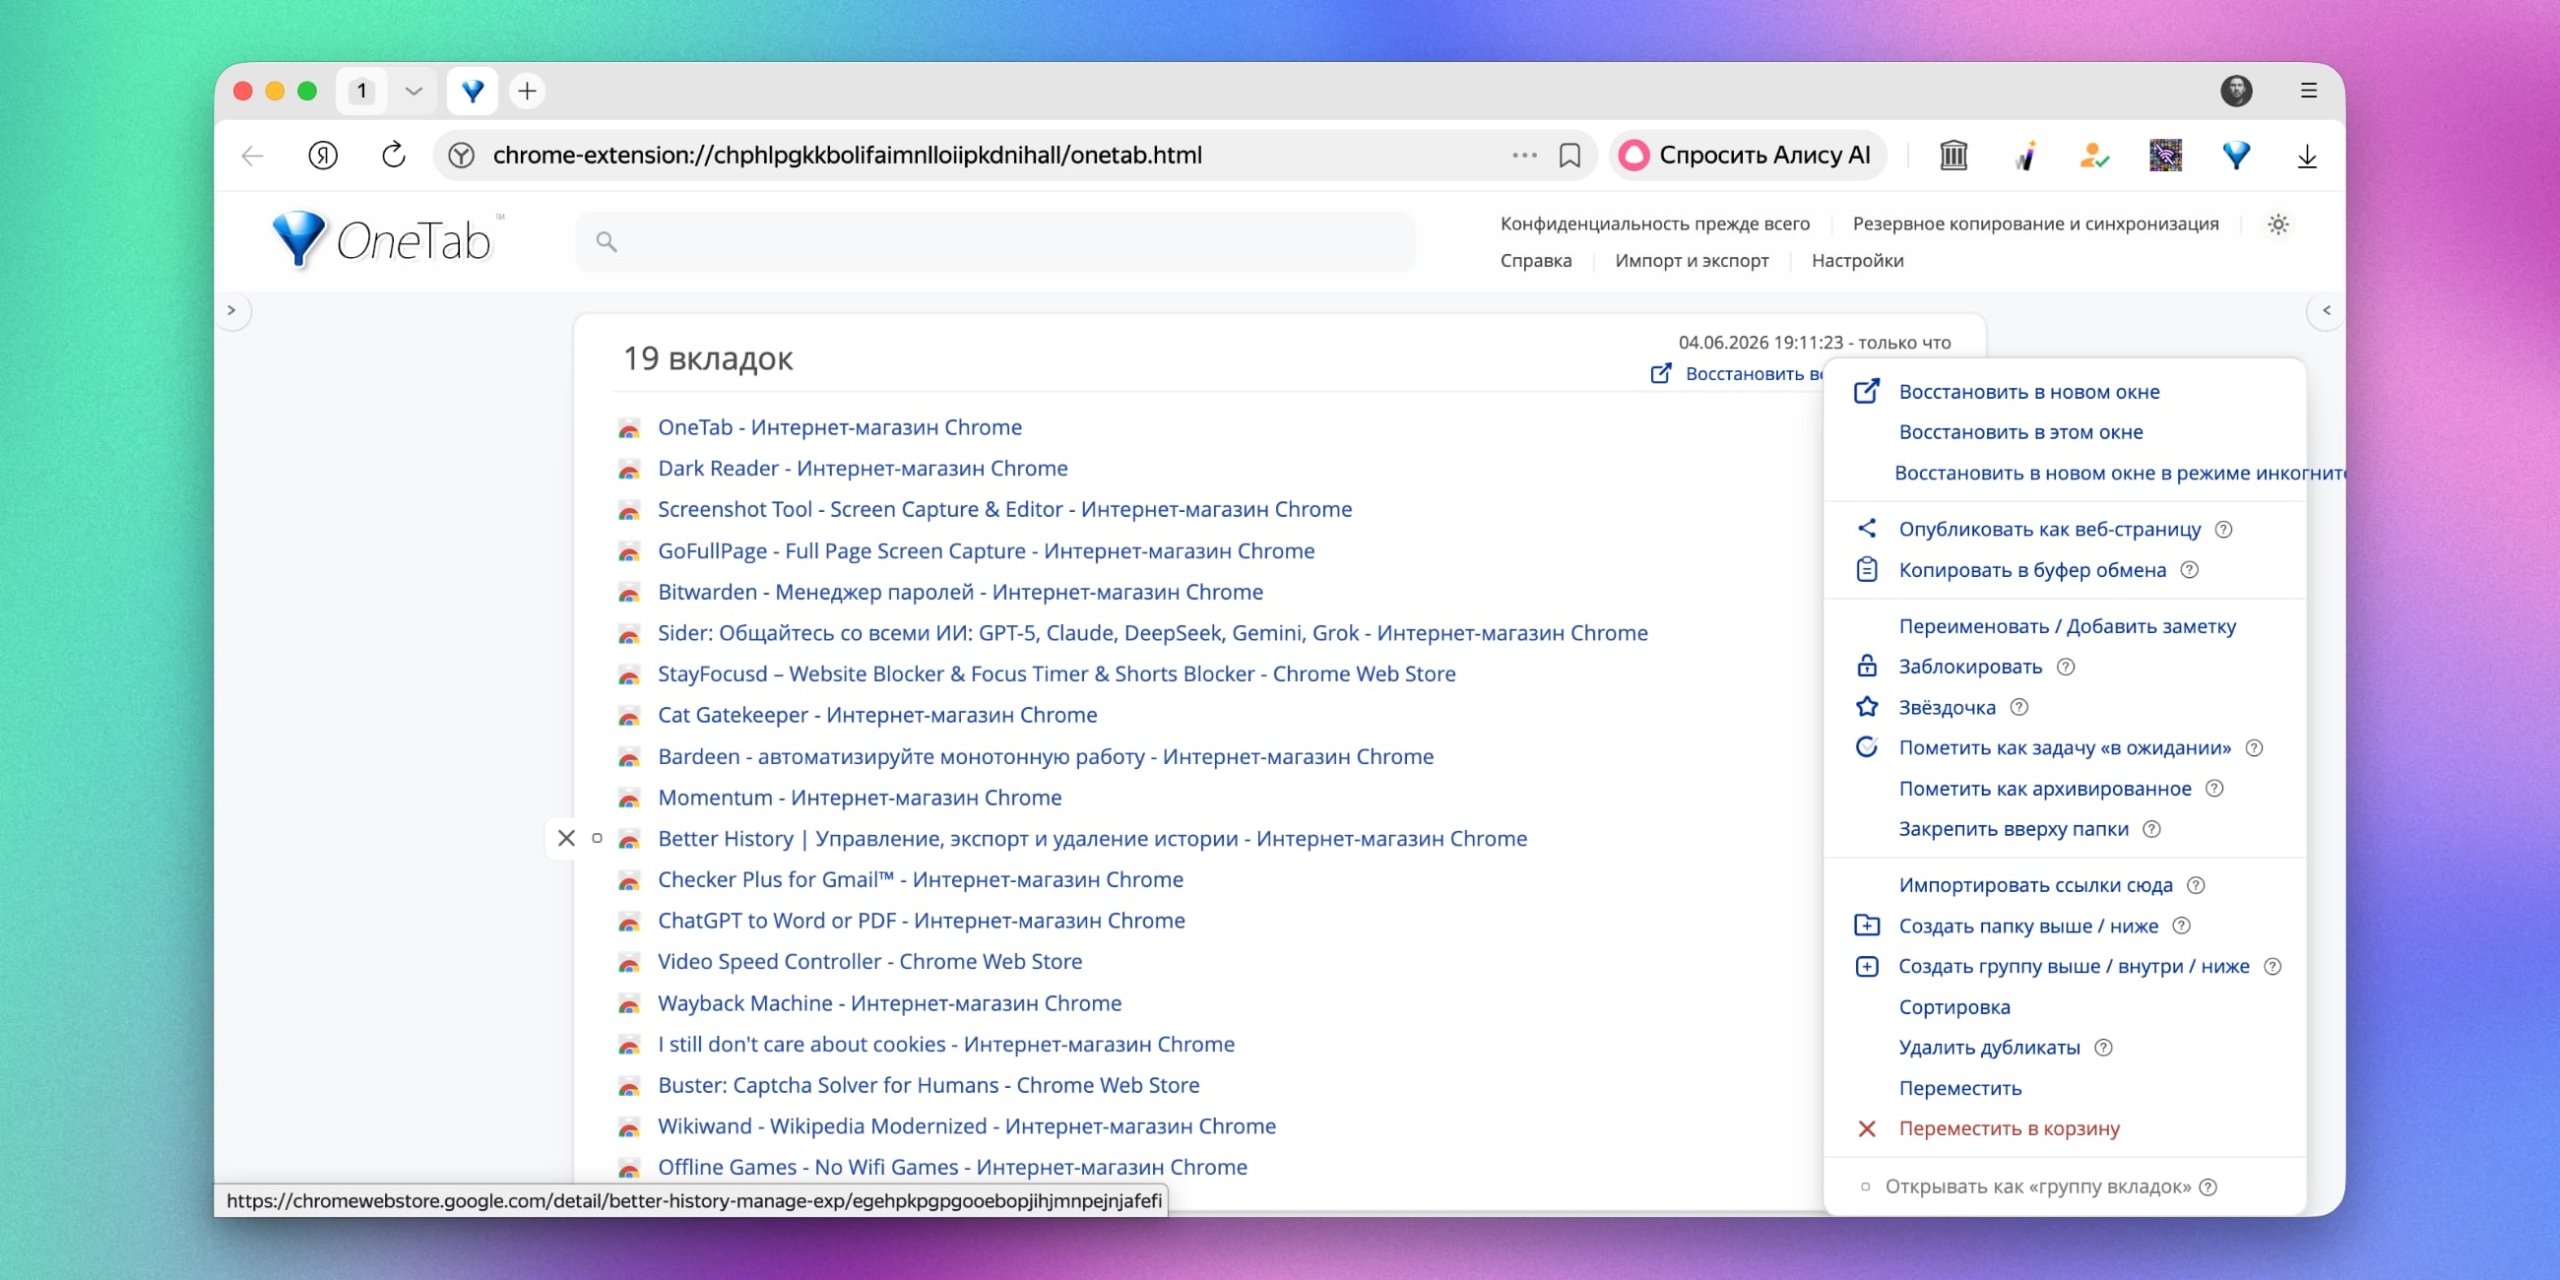The width and height of the screenshot is (2560, 1280).
Task: Collapse the right sidebar panel arrow
Action: coord(2327,310)
